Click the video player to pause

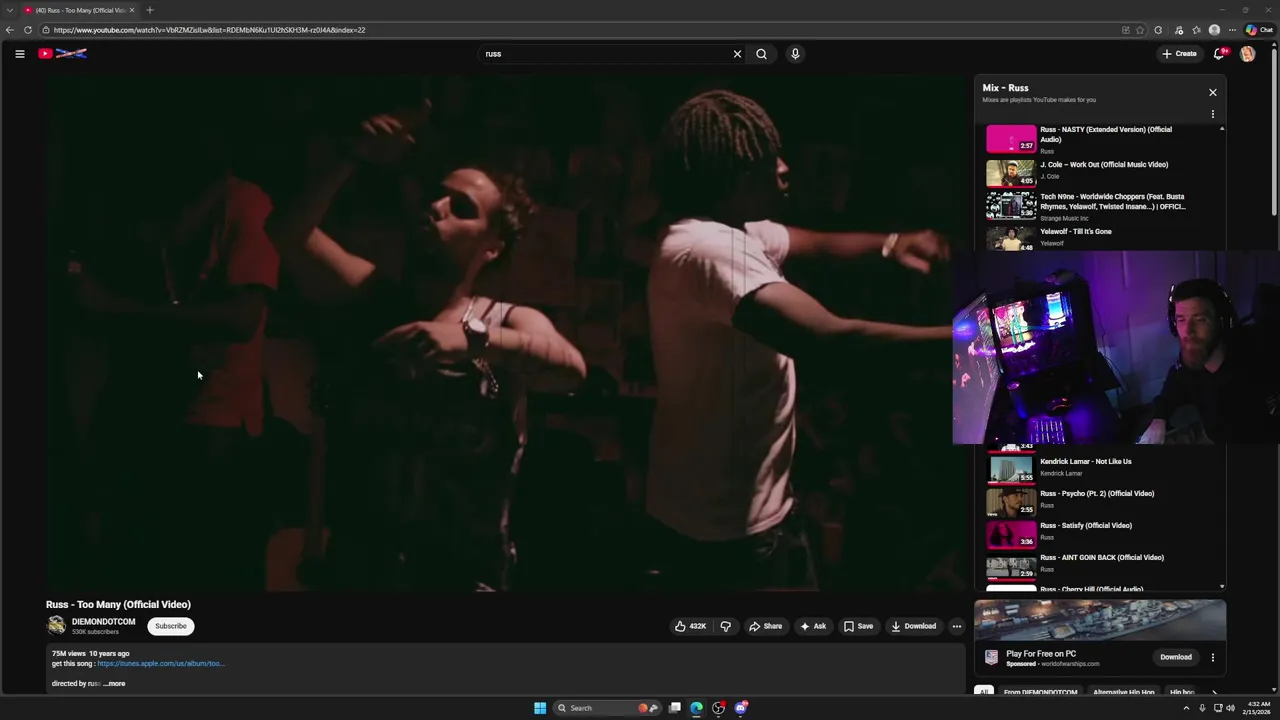(x=505, y=333)
